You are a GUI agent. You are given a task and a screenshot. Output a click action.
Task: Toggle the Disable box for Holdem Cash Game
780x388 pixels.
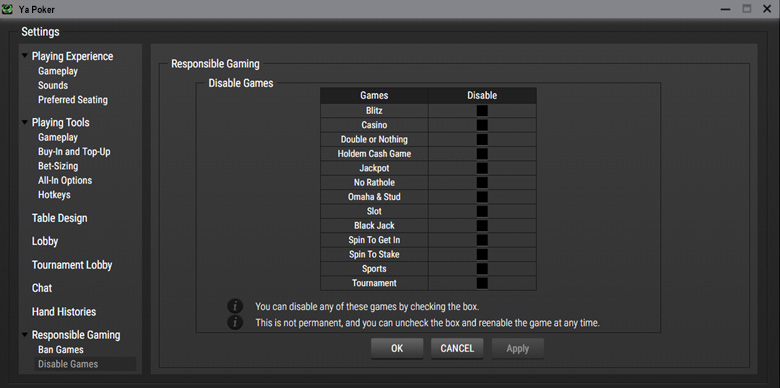click(482, 154)
